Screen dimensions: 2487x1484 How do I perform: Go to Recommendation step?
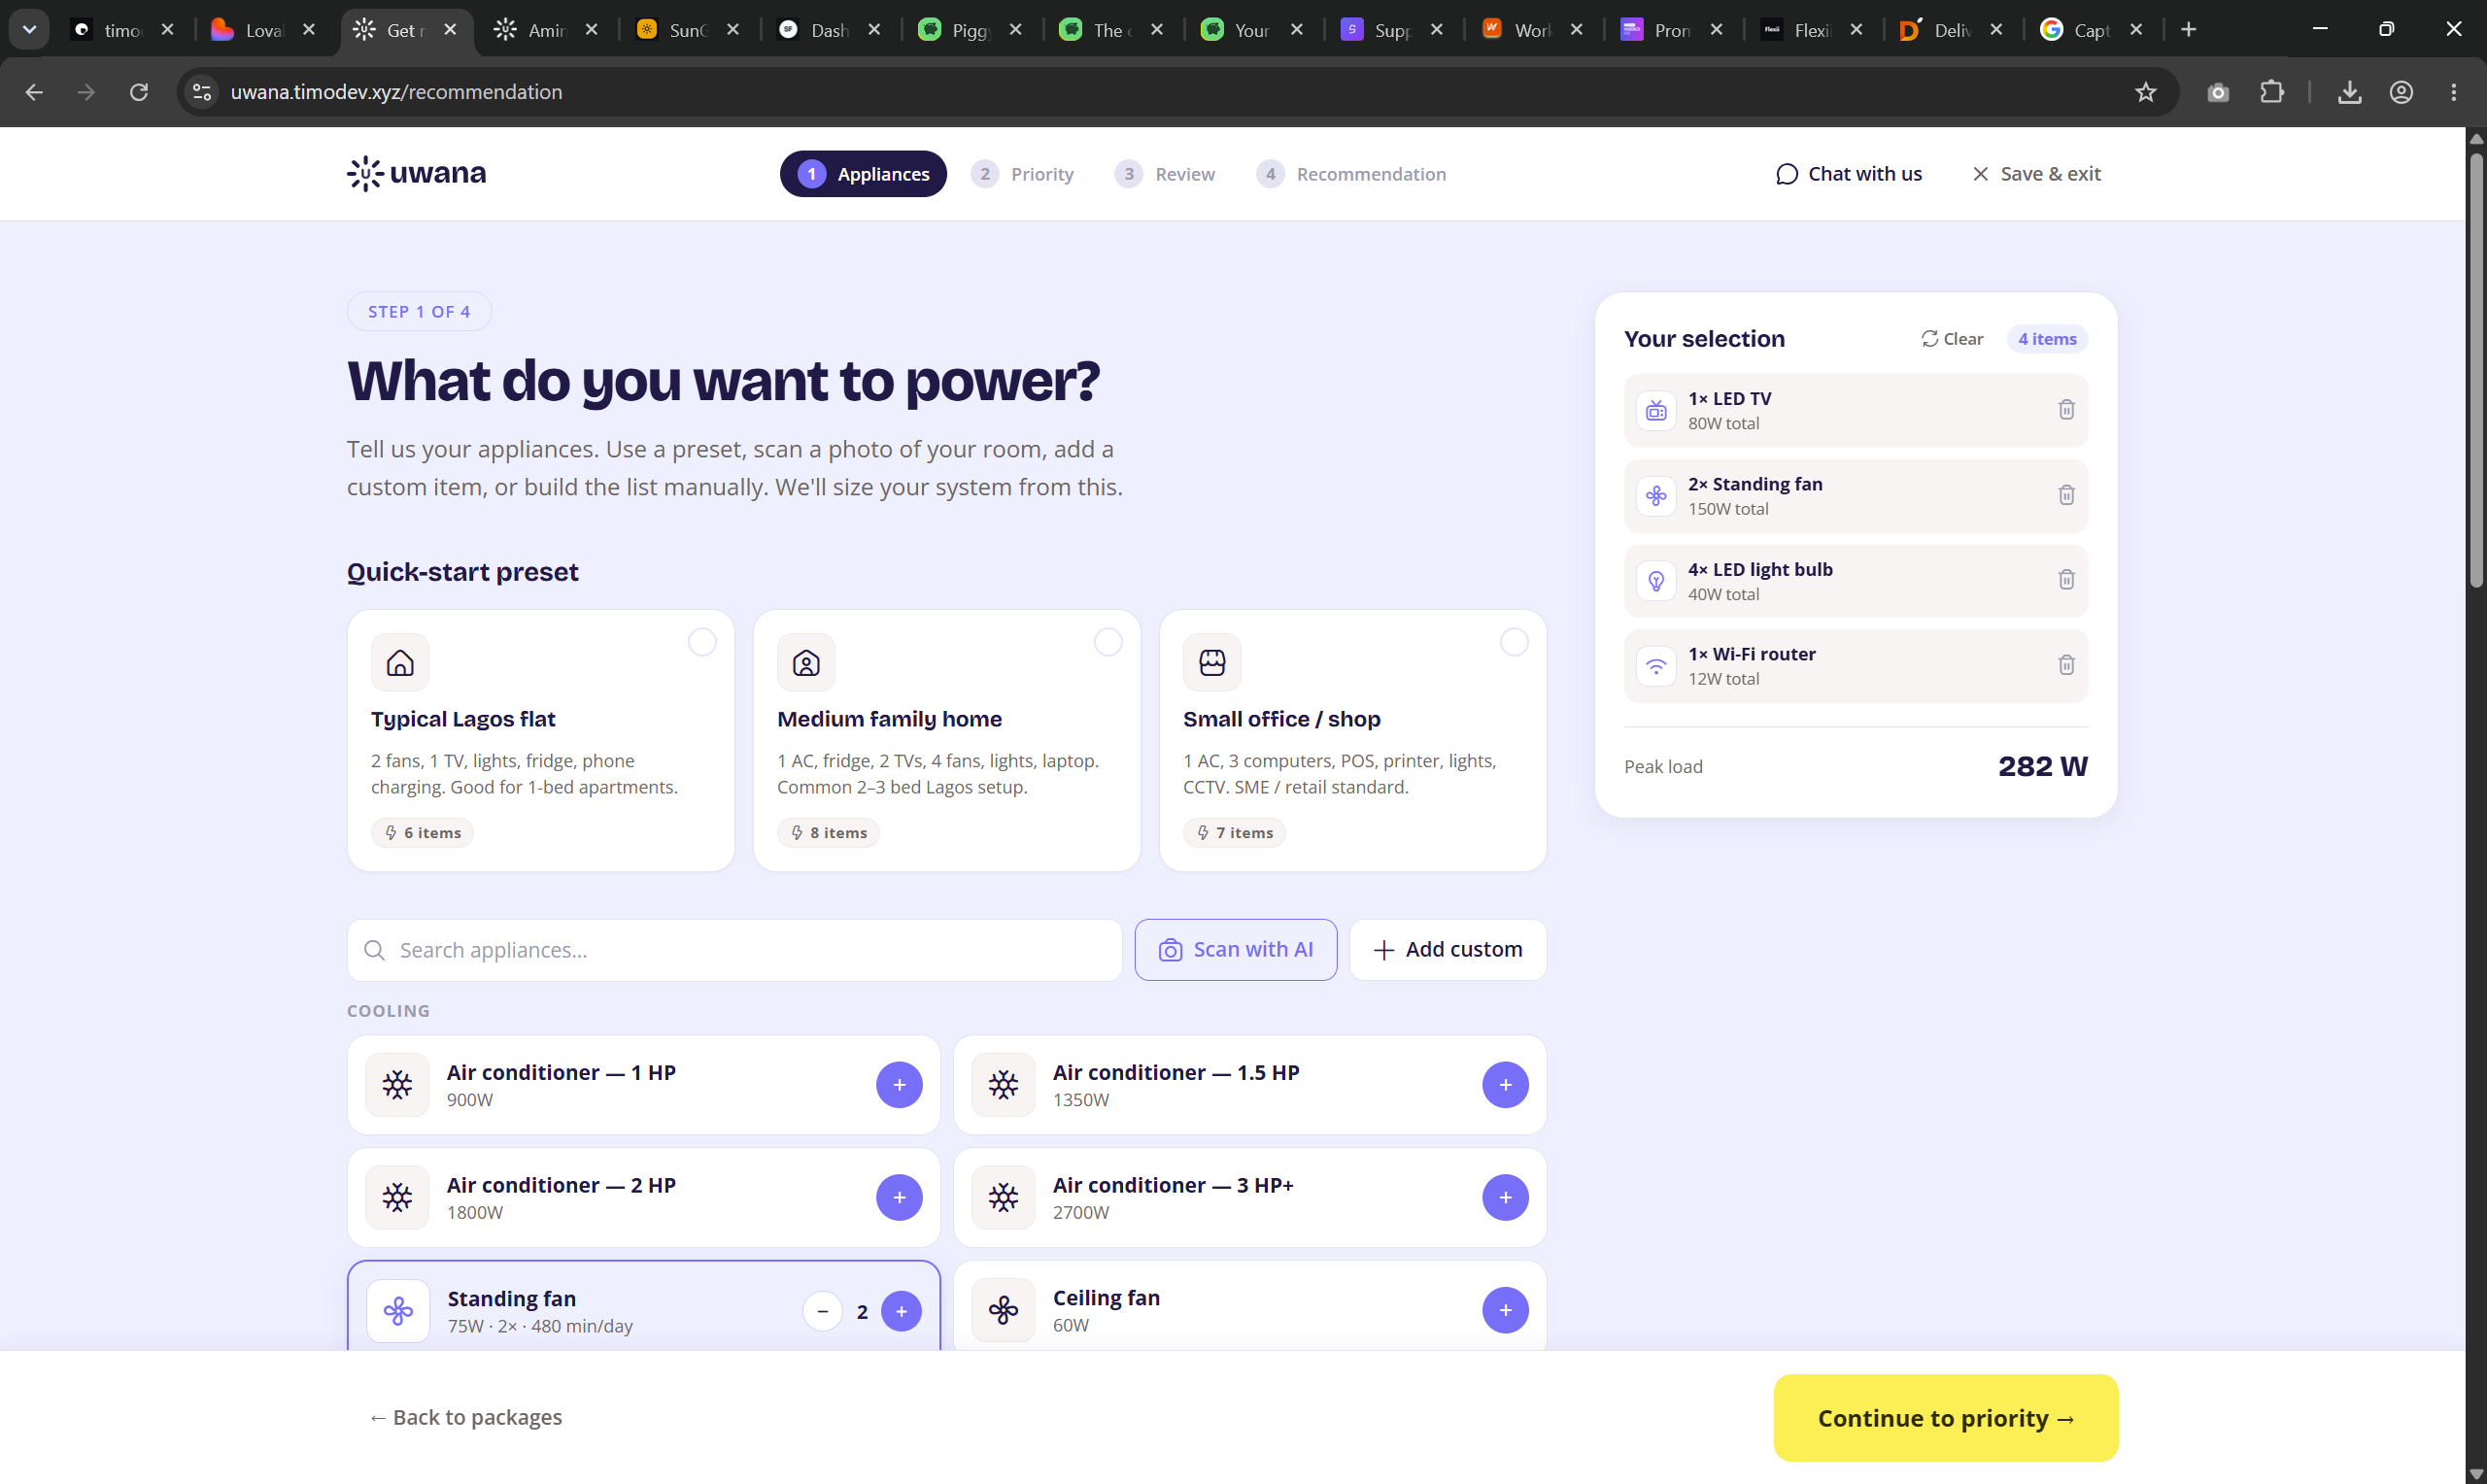tap(1351, 174)
